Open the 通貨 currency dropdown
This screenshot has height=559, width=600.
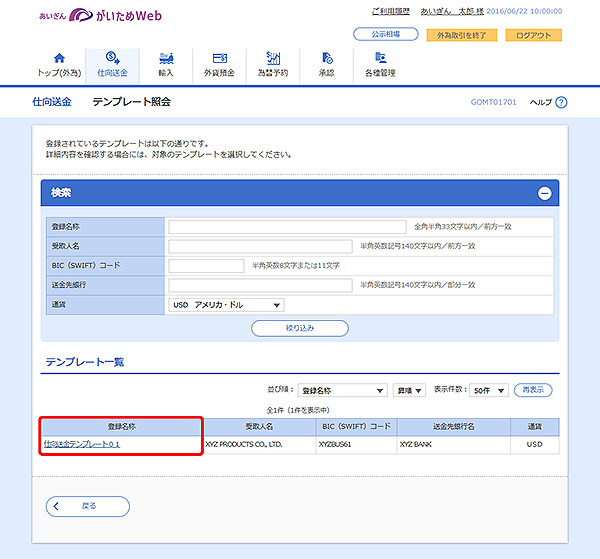[226, 305]
